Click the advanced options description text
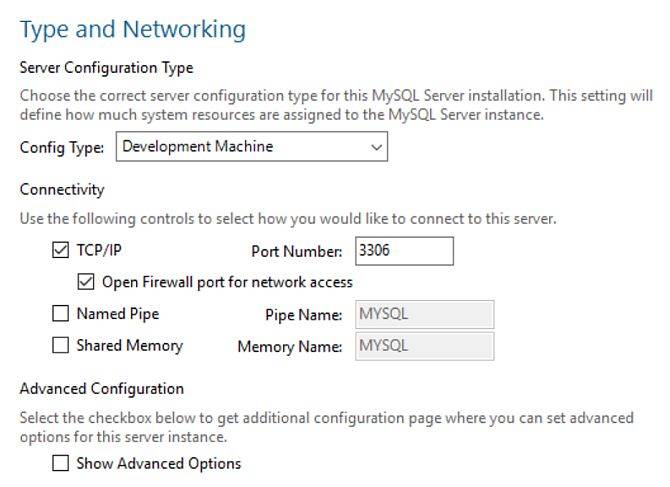Screen dimensions: 670x487 (x=326, y=426)
